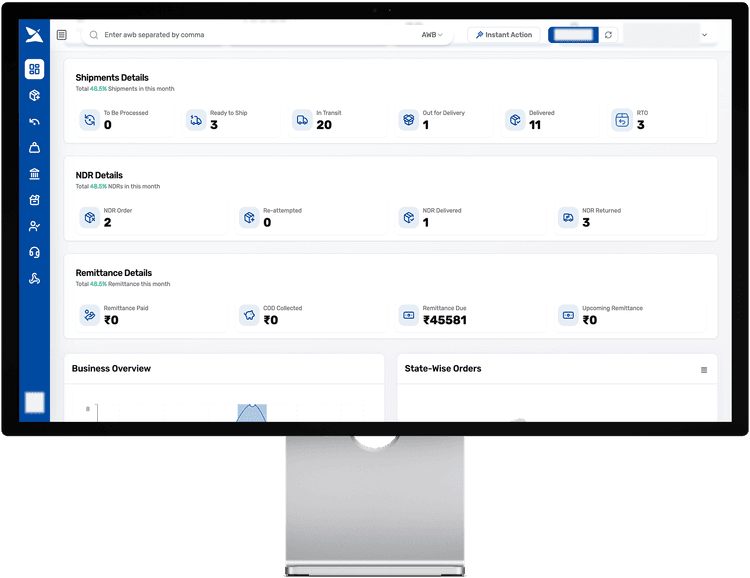Click the Upcoming Remittance cash icon
The image size is (750, 578).
click(568, 315)
